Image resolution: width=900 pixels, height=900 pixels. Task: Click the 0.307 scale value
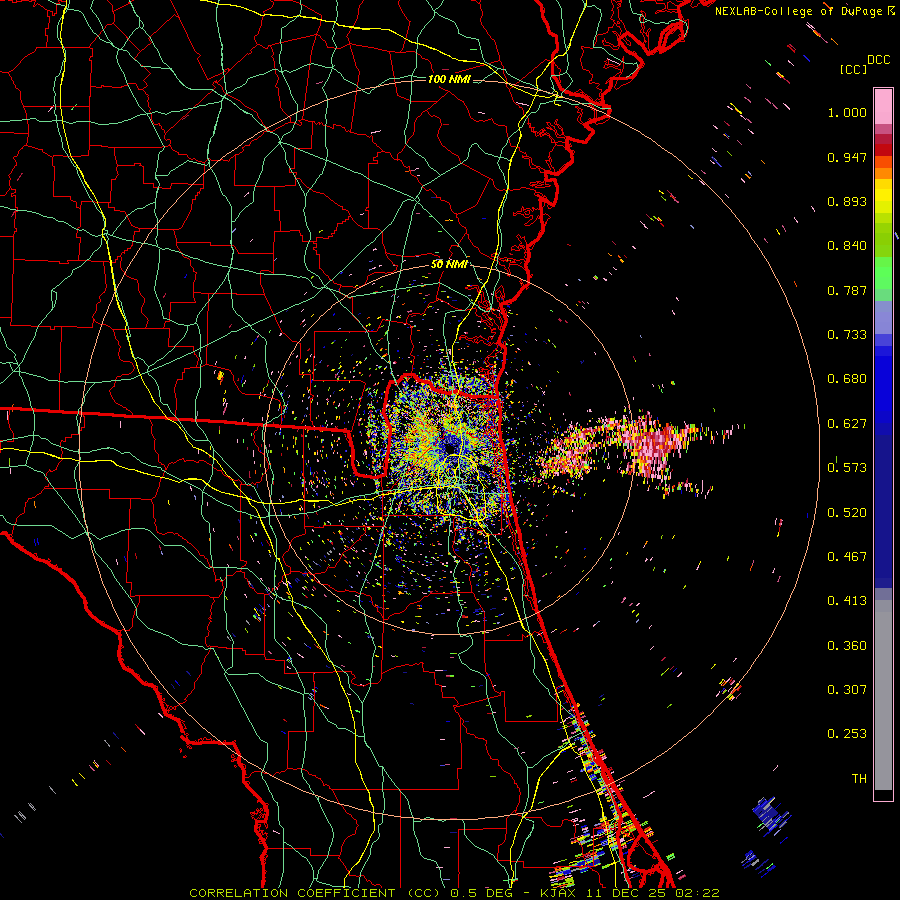847,690
